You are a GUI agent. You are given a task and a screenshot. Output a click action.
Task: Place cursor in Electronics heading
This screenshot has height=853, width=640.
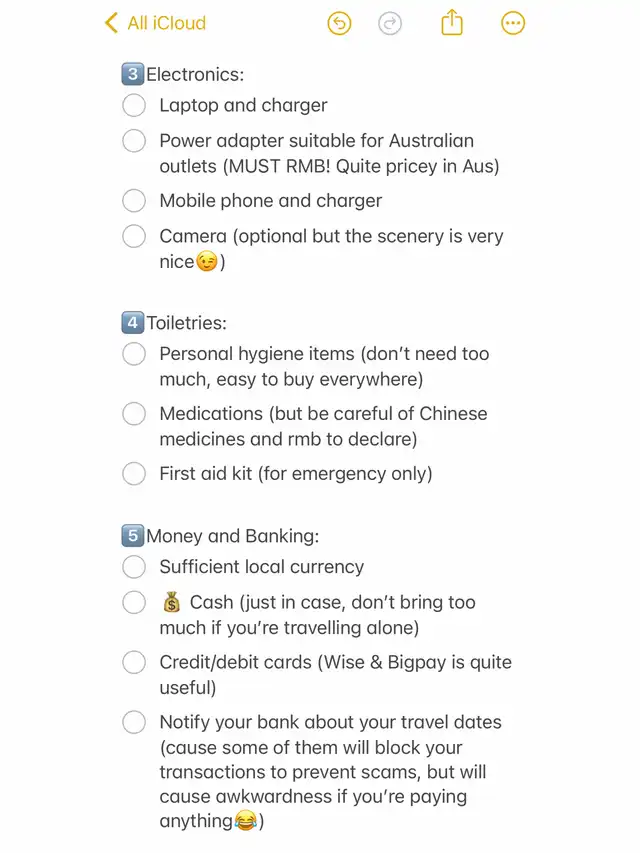click(195, 74)
